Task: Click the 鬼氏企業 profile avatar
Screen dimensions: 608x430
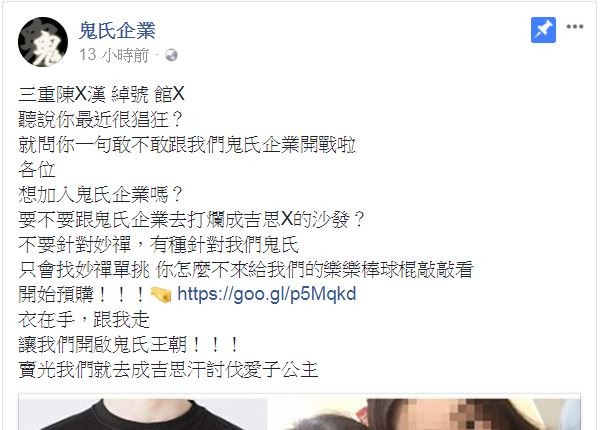Action: pyautogui.click(x=43, y=42)
